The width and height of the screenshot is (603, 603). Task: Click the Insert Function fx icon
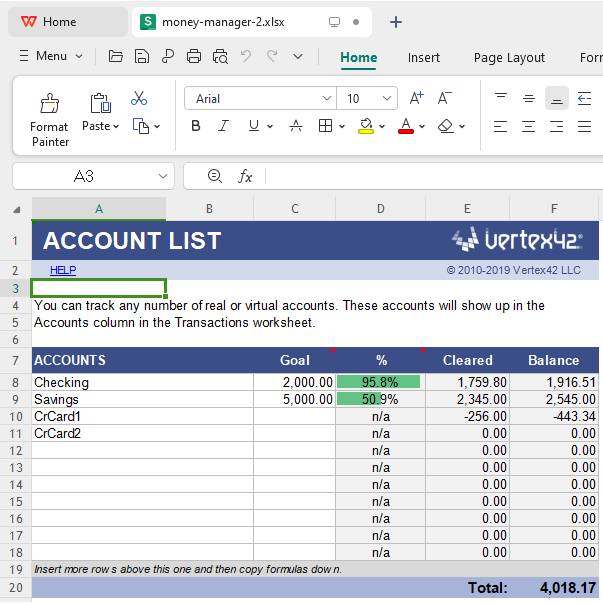tap(245, 176)
